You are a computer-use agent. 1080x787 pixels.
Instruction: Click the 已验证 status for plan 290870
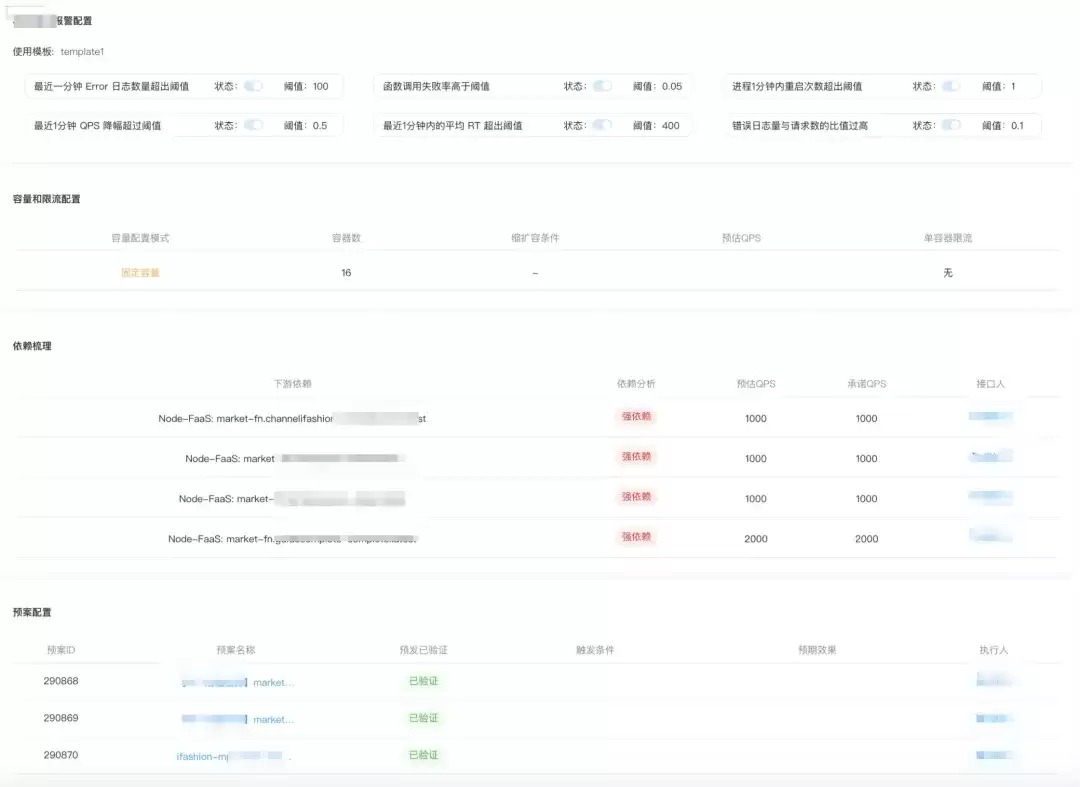424,755
